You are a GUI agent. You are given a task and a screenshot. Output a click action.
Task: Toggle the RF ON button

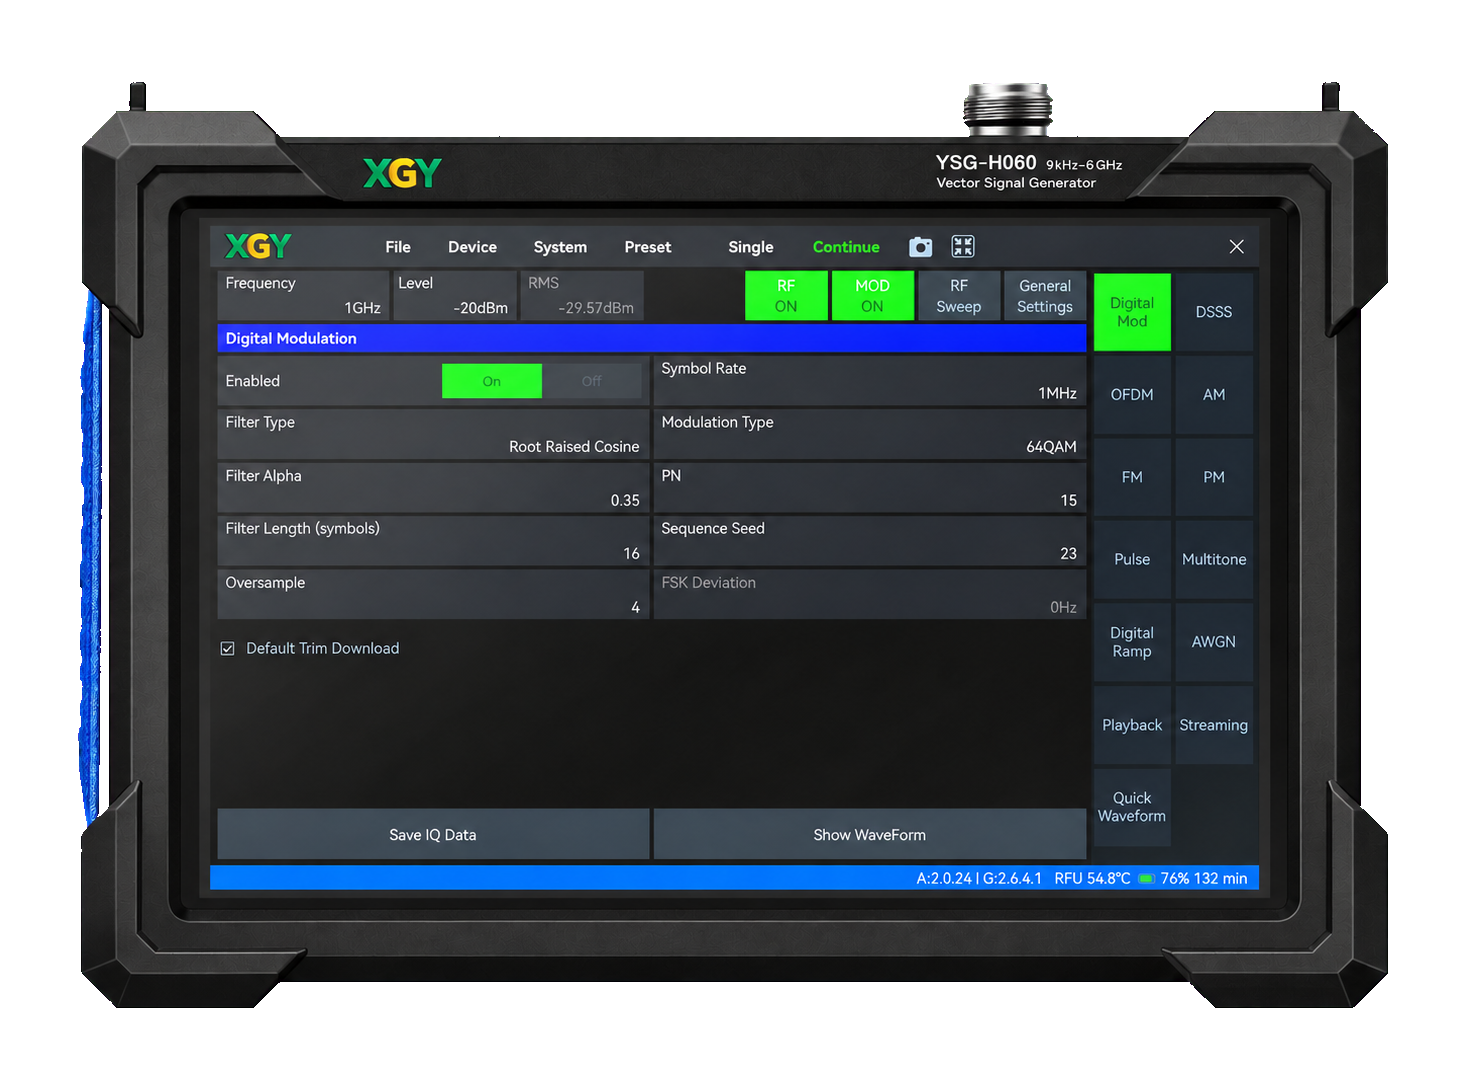click(x=786, y=296)
